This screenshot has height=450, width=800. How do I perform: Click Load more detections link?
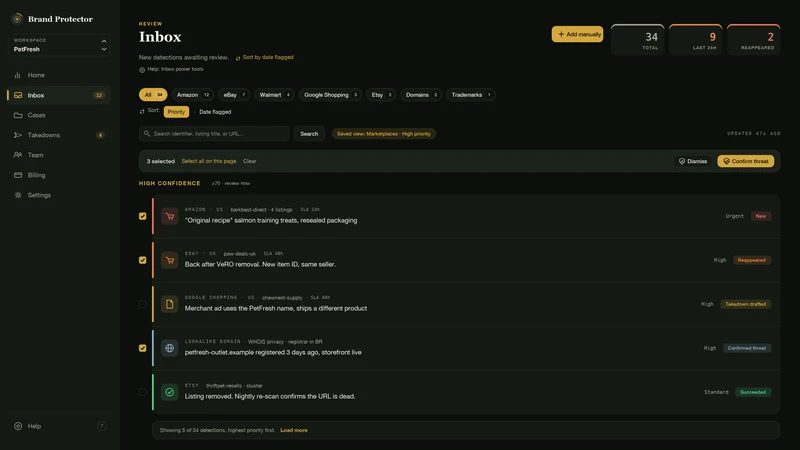pyautogui.click(x=294, y=430)
